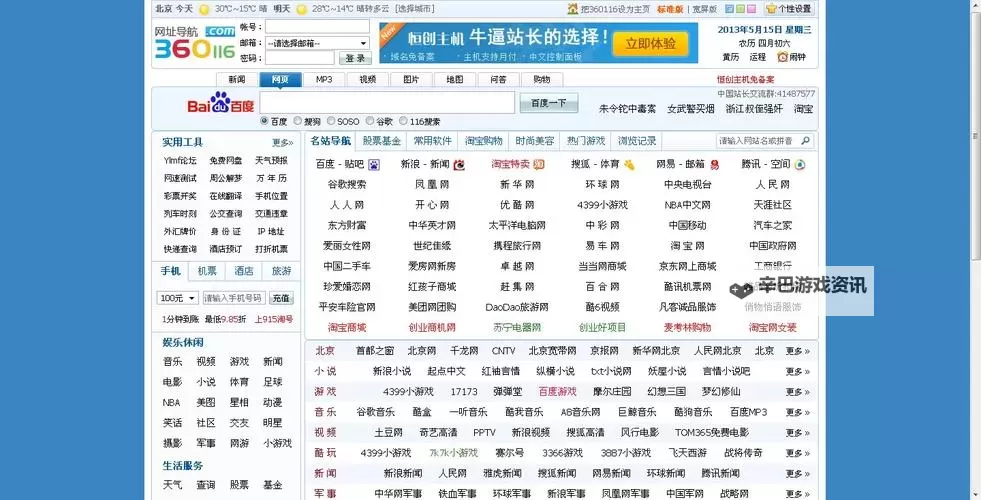Click the NetEase mail red icon
This screenshot has height=500, width=981.
(x=714, y=165)
